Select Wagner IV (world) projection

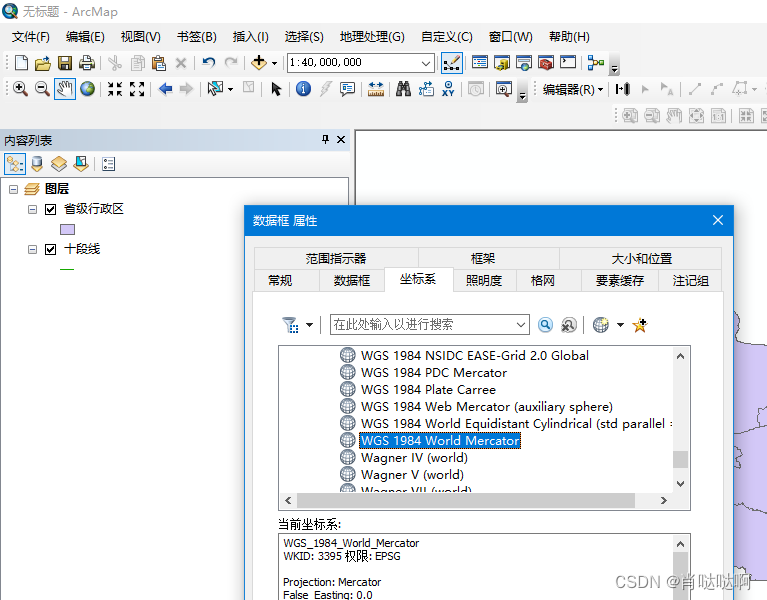coord(414,458)
